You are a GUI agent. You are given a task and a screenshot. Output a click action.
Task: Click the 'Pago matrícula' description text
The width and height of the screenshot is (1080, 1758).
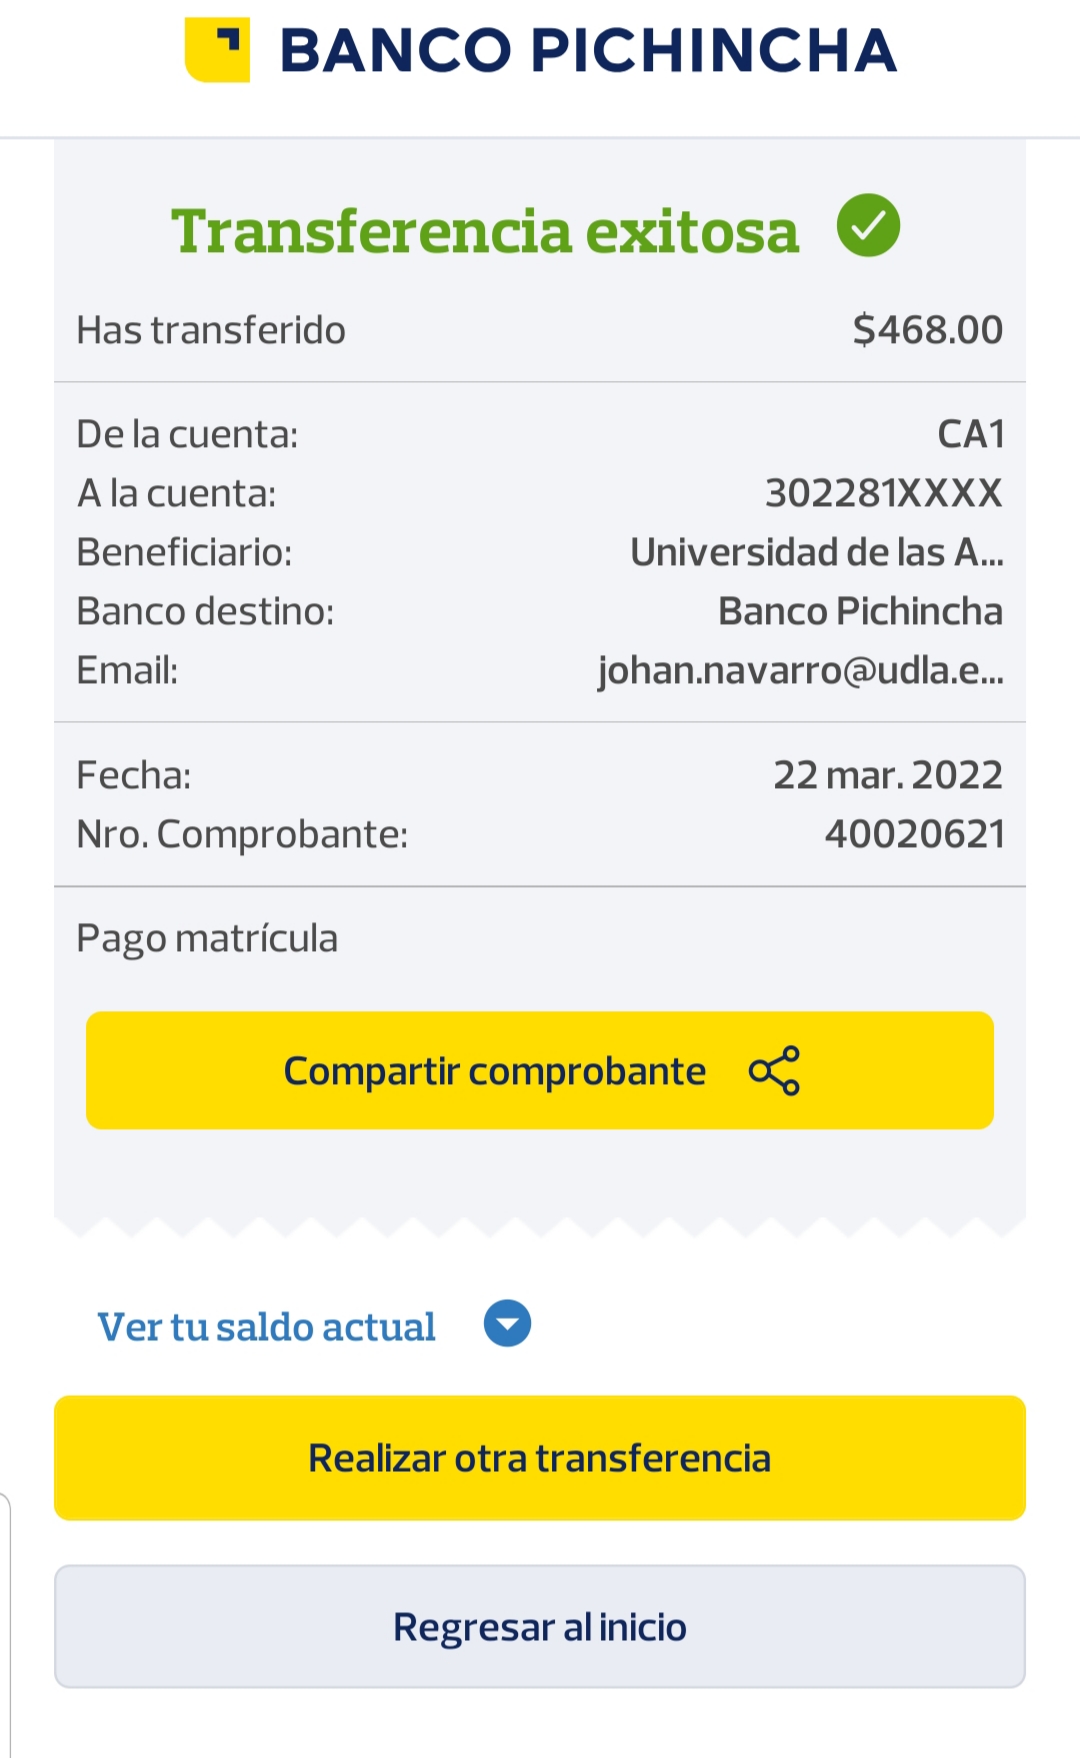coord(207,939)
